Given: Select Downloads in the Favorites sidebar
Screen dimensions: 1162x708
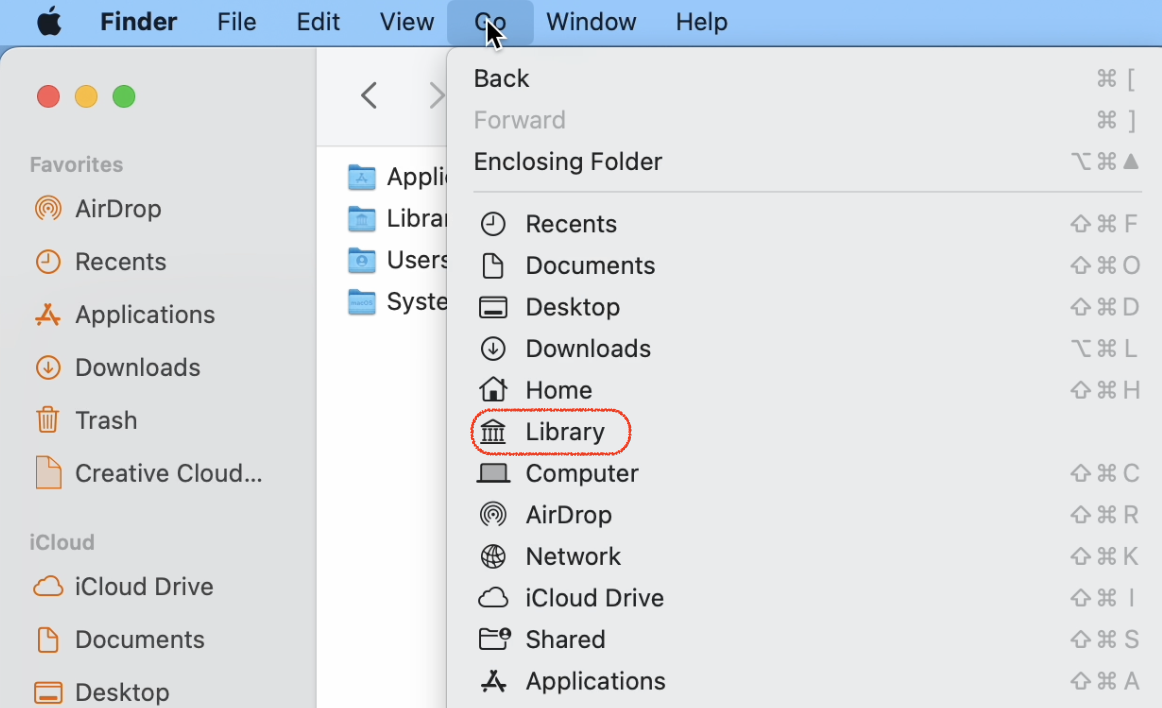Looking at the screenshot, I should coord(137,367).
